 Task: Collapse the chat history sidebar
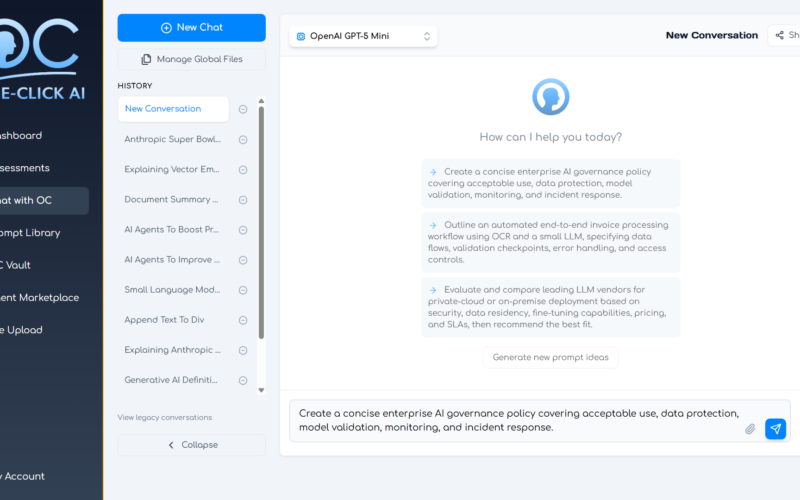point(192,445)
